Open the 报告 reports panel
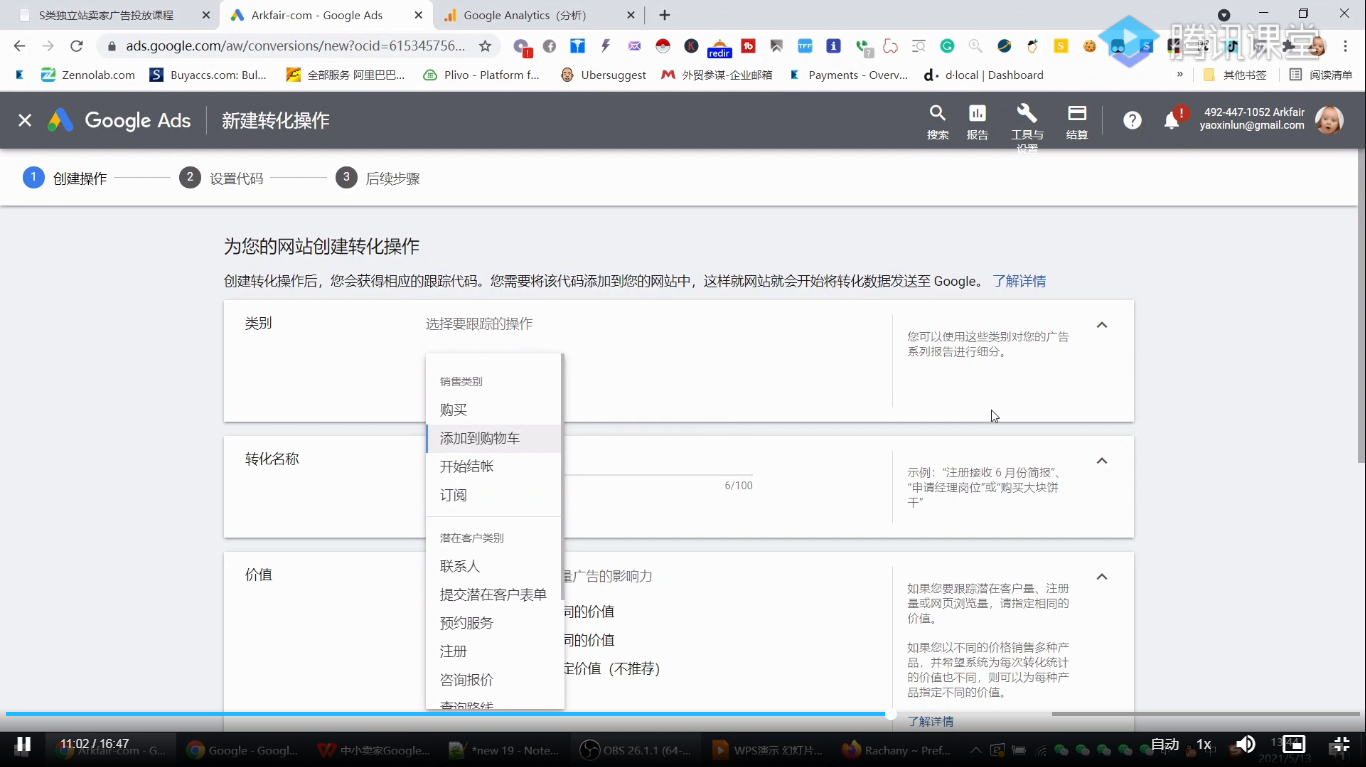The image size is (1366, 767). point(976,120)
